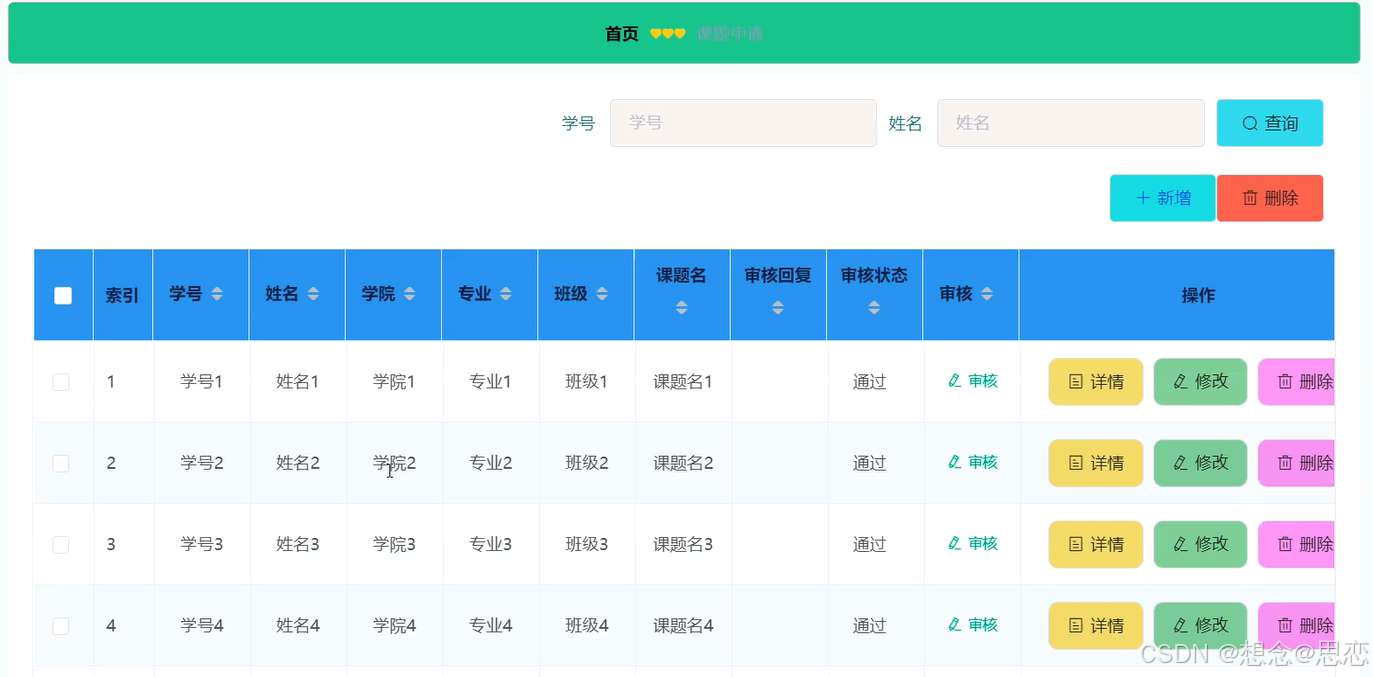Click cell 课题名2

point(683,463)
